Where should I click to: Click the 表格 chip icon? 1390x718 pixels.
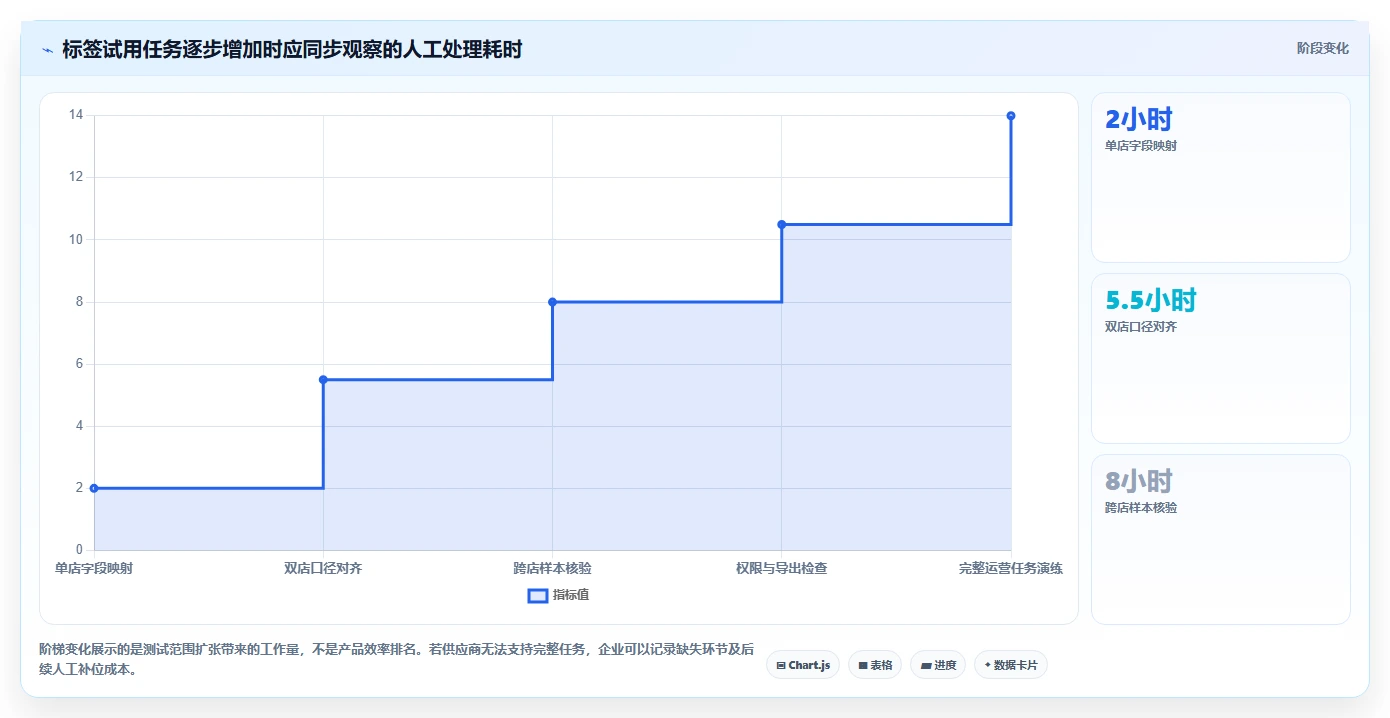(x=863, y=665)
